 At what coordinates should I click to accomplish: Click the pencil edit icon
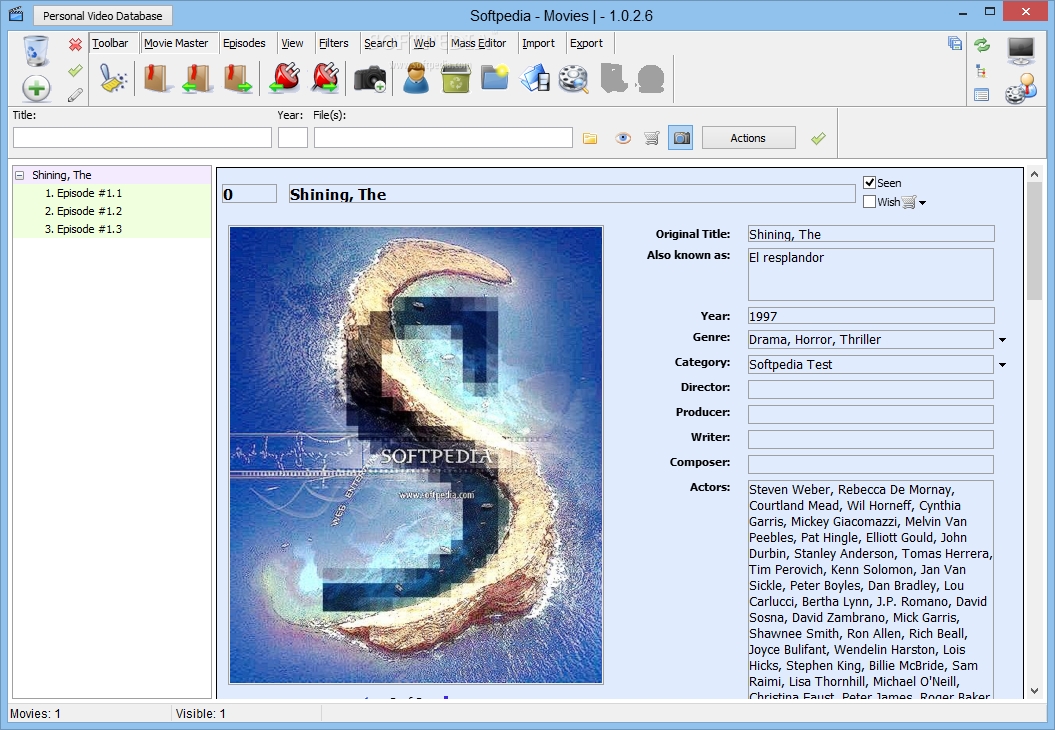(x=75, y=95)
